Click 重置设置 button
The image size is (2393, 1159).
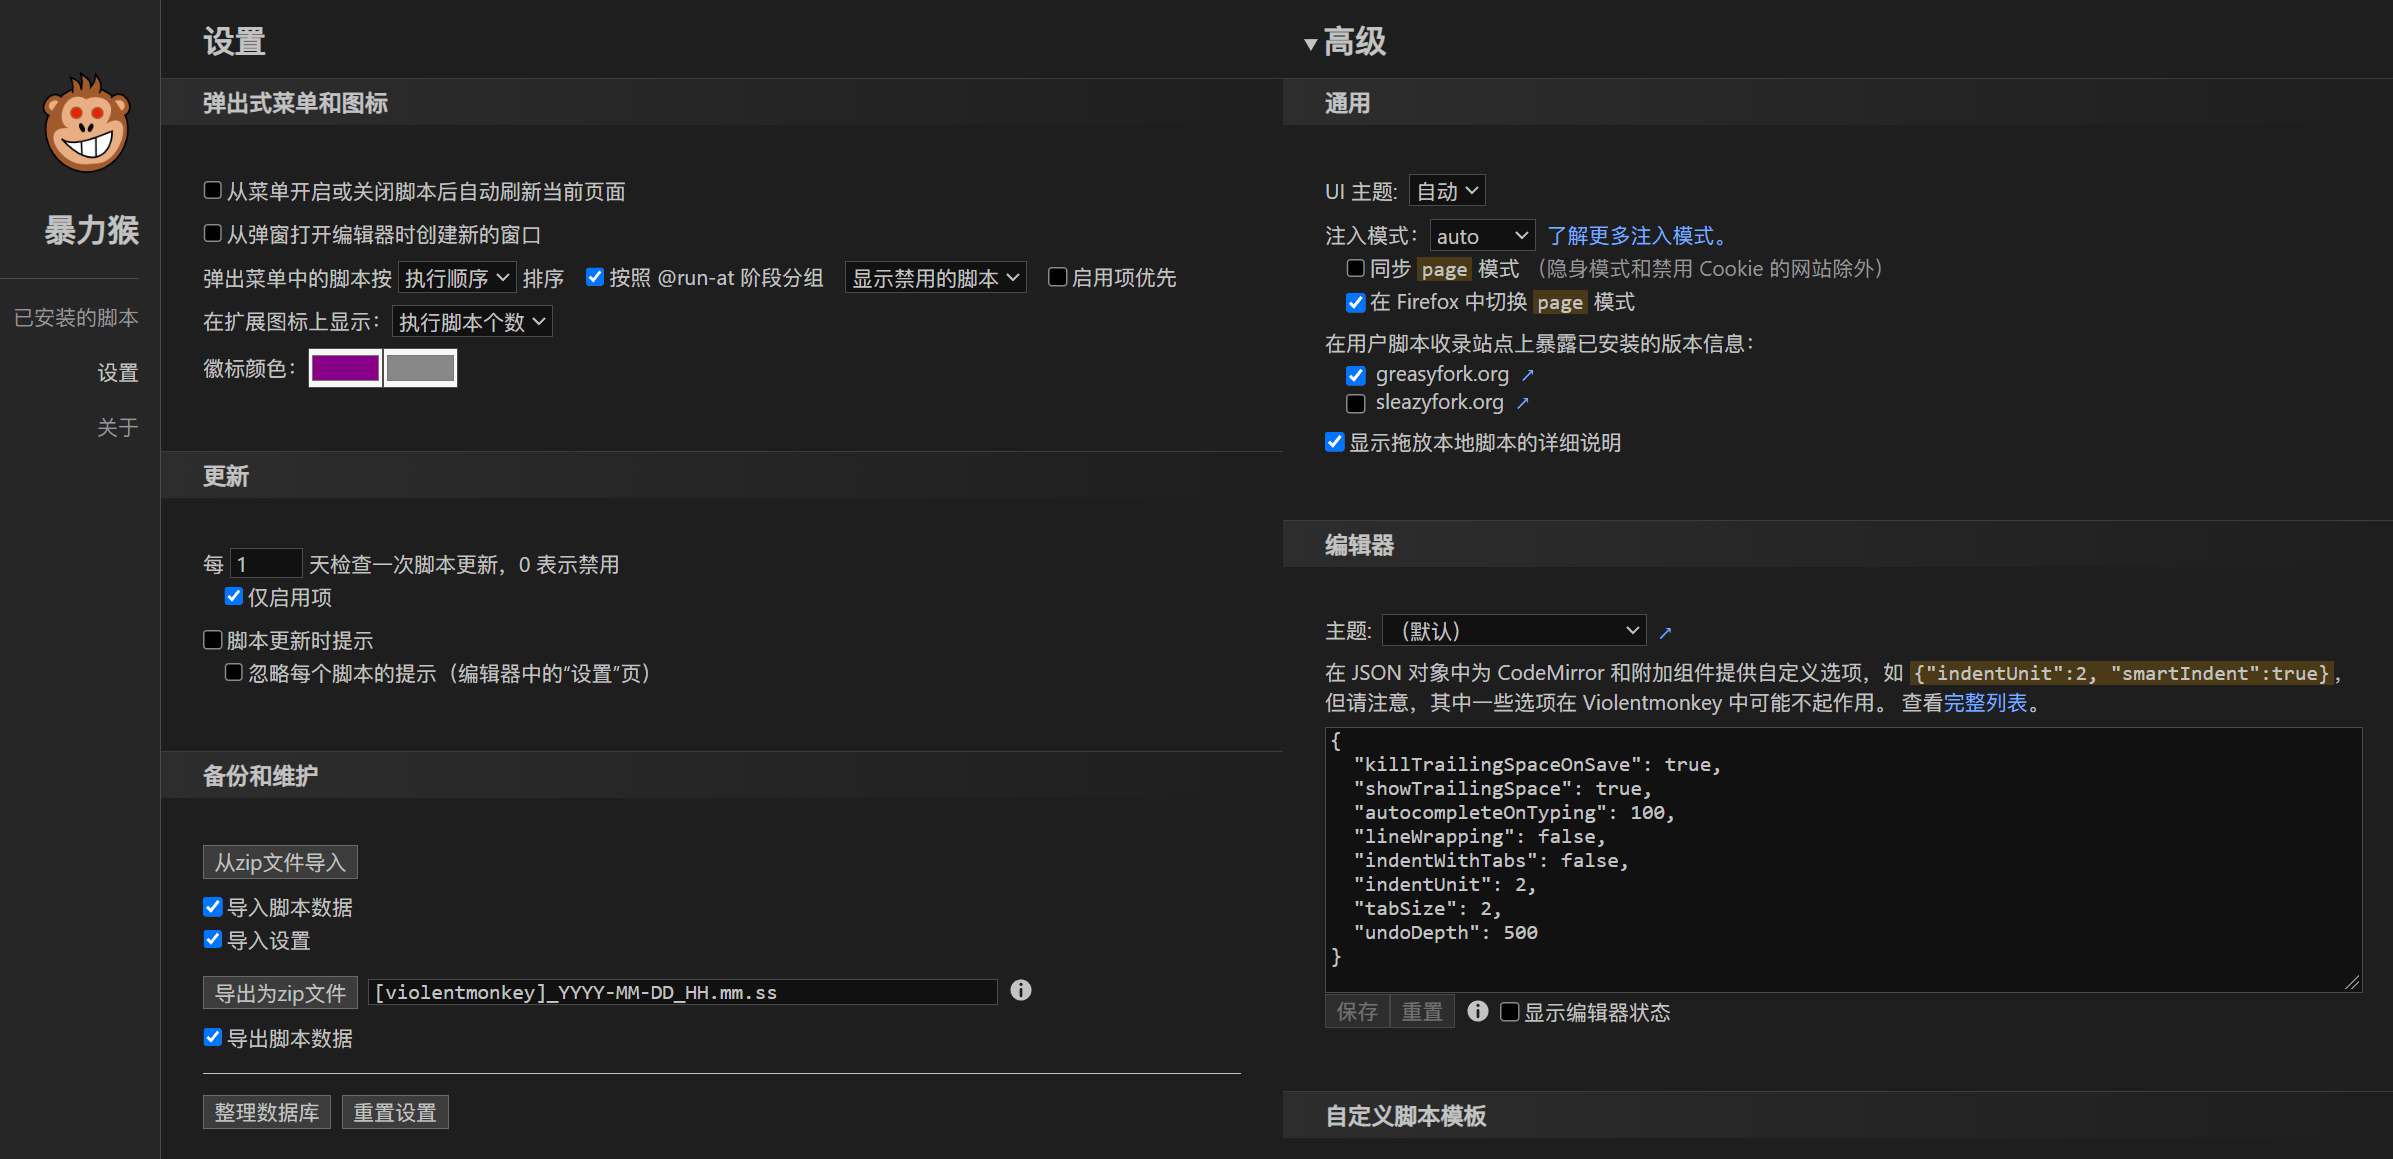pos(395,1112)
